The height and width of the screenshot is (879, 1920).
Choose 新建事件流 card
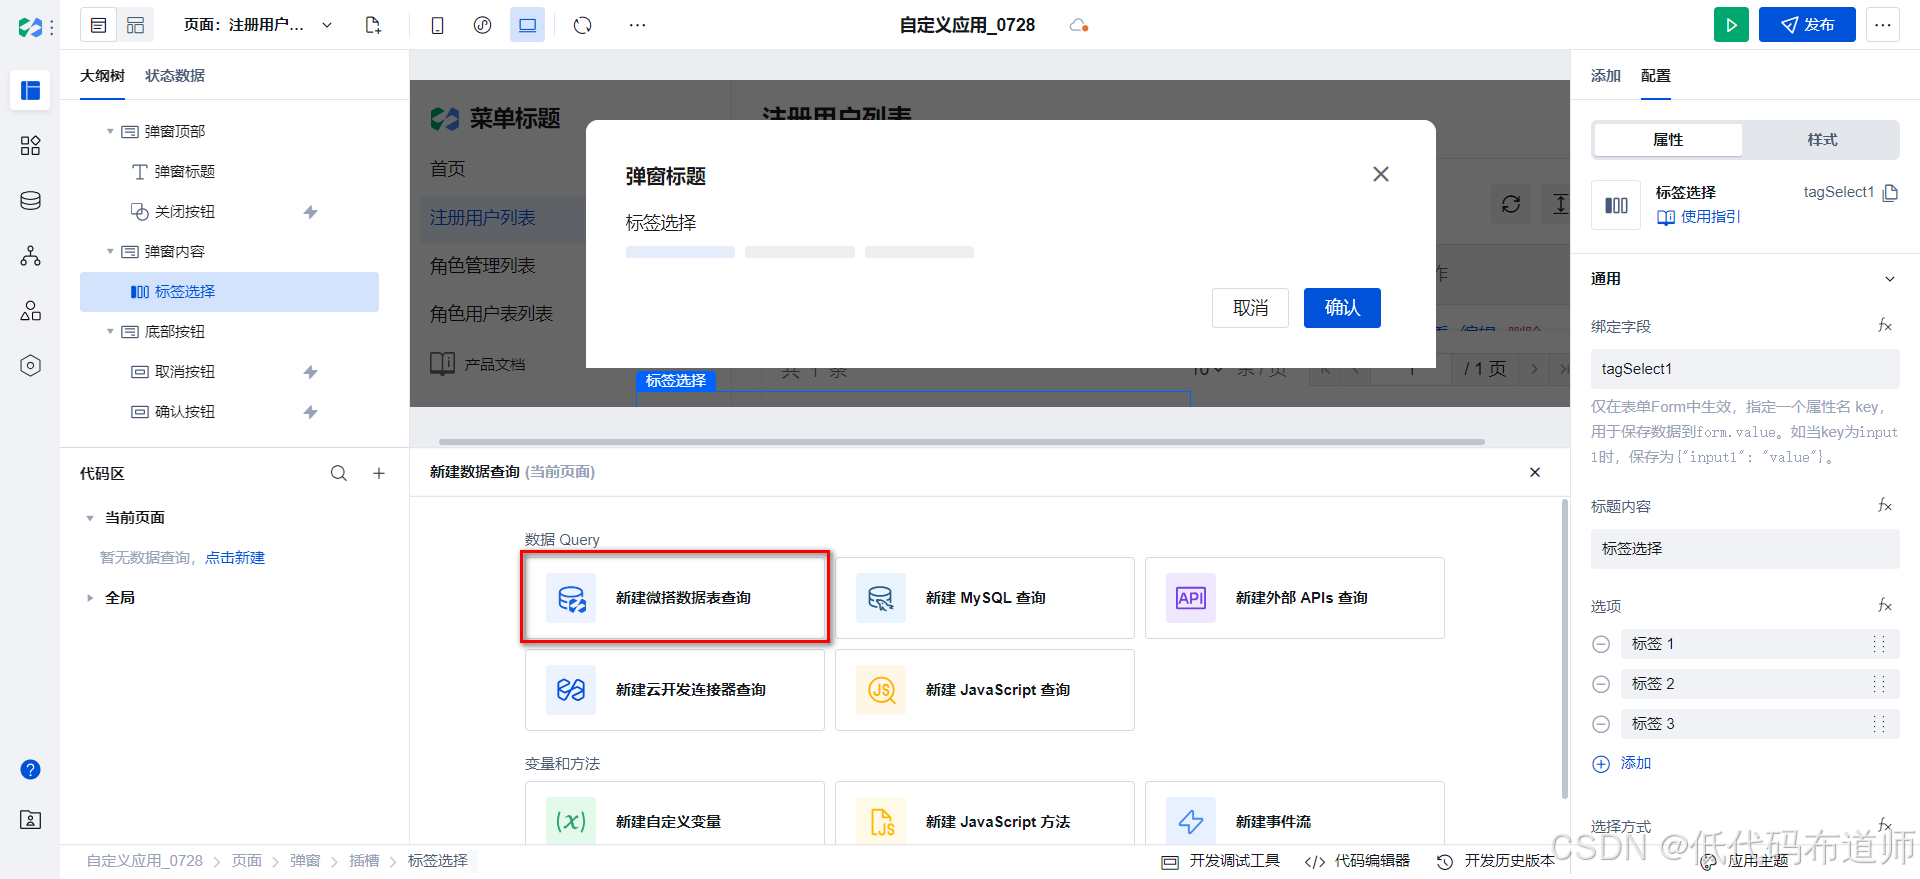(1295, 814)
